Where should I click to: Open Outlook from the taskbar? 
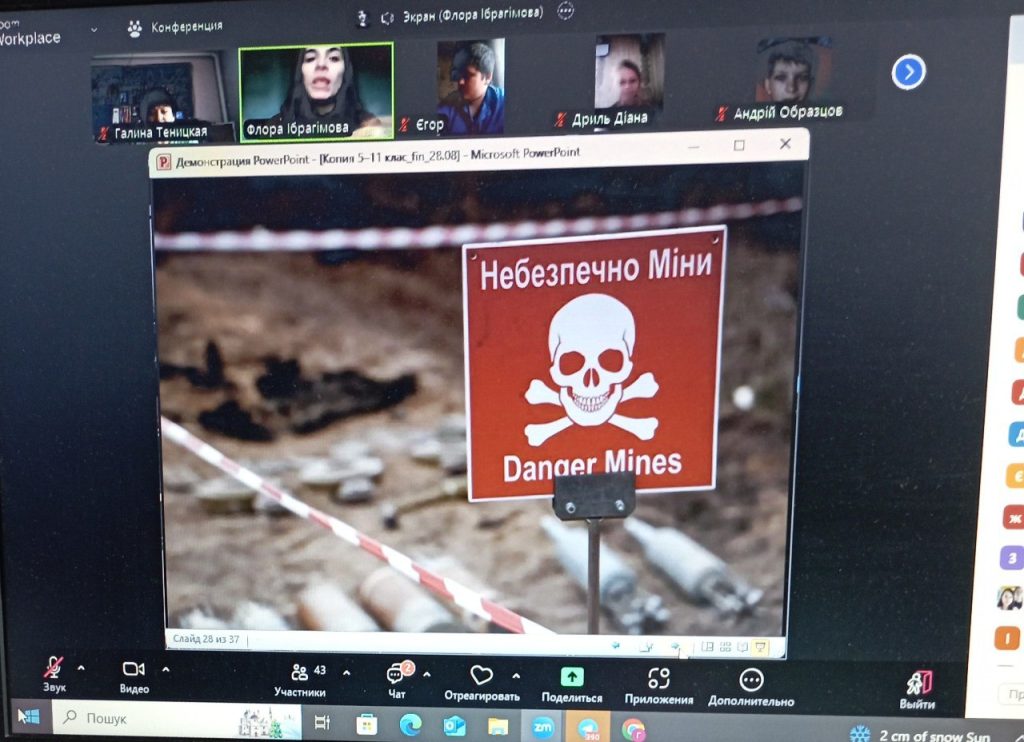(x=454, y=725)
